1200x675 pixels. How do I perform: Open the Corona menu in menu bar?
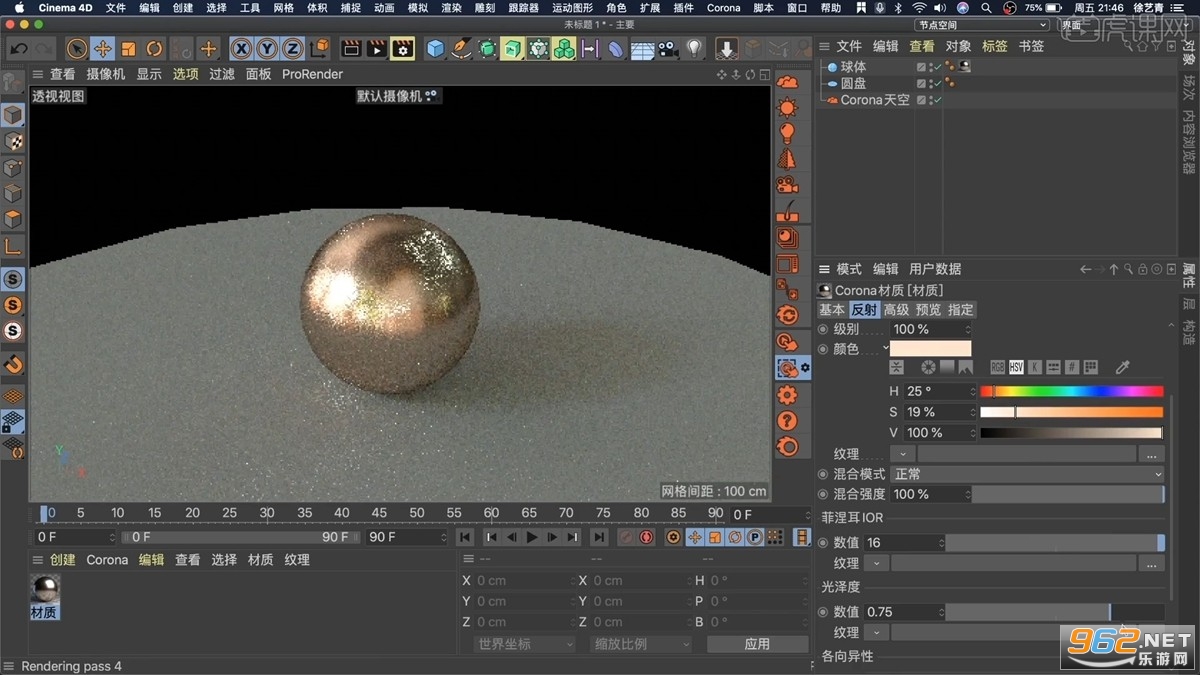tap(723, 8)
